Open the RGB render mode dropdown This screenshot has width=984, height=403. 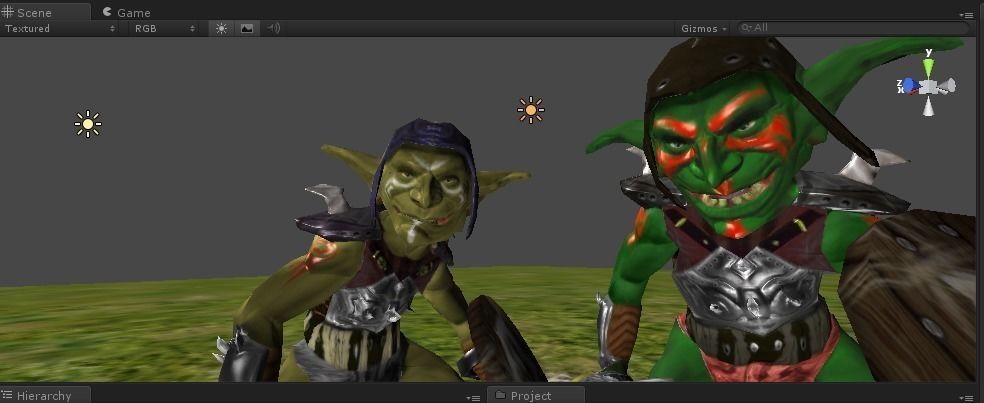click(164, 28)
